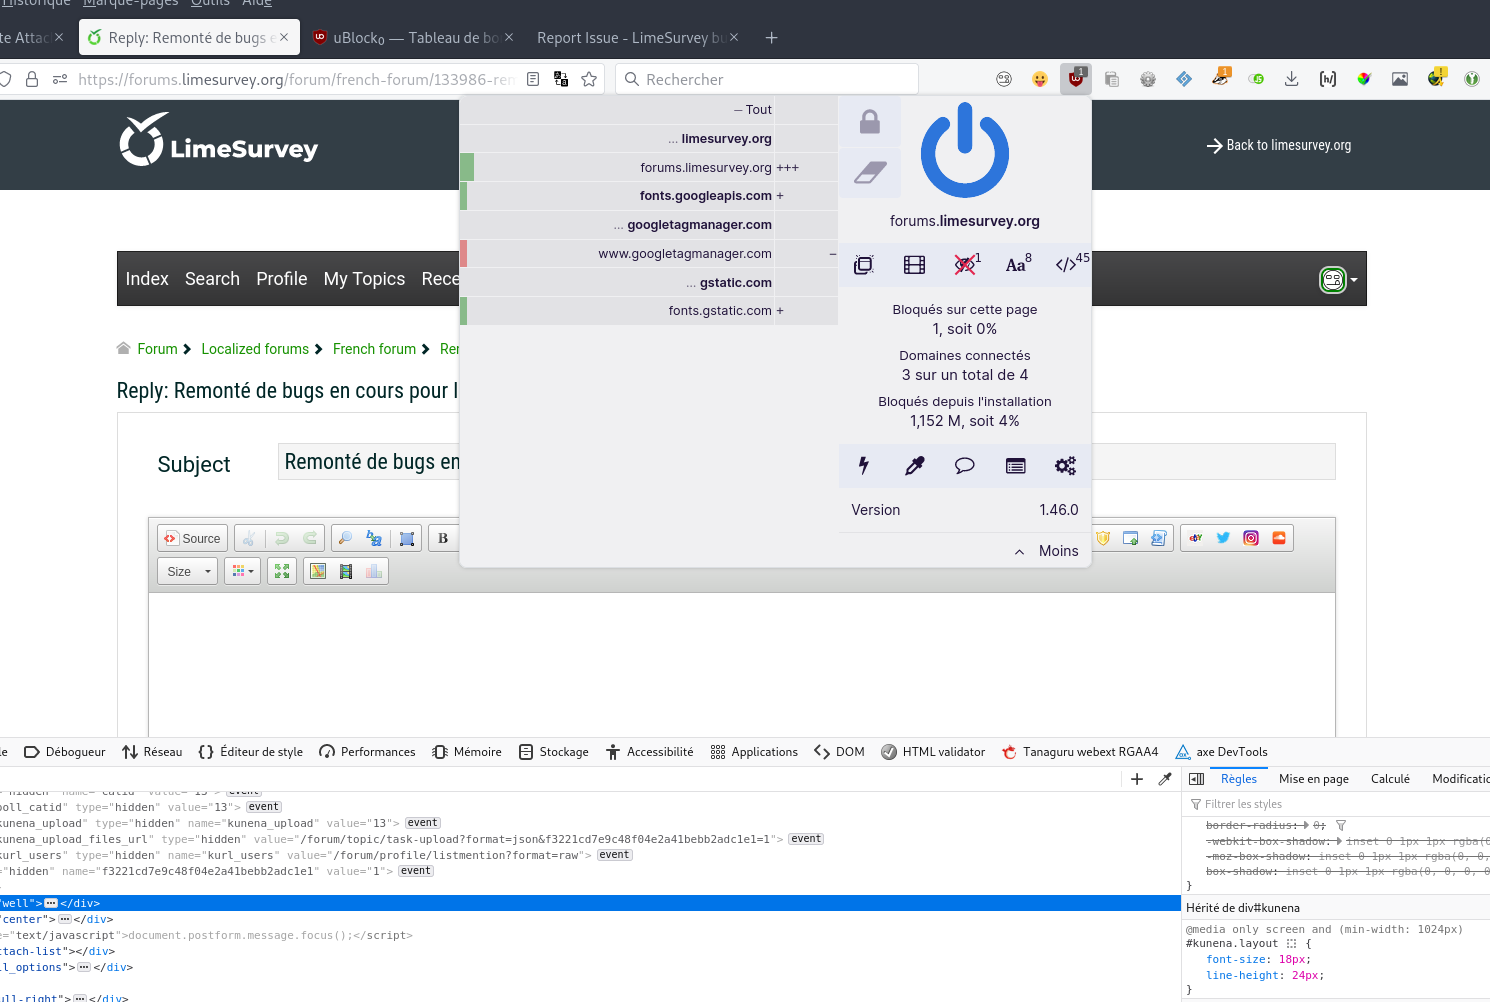Open the Calculé styles tab

tap(1390, 779)
